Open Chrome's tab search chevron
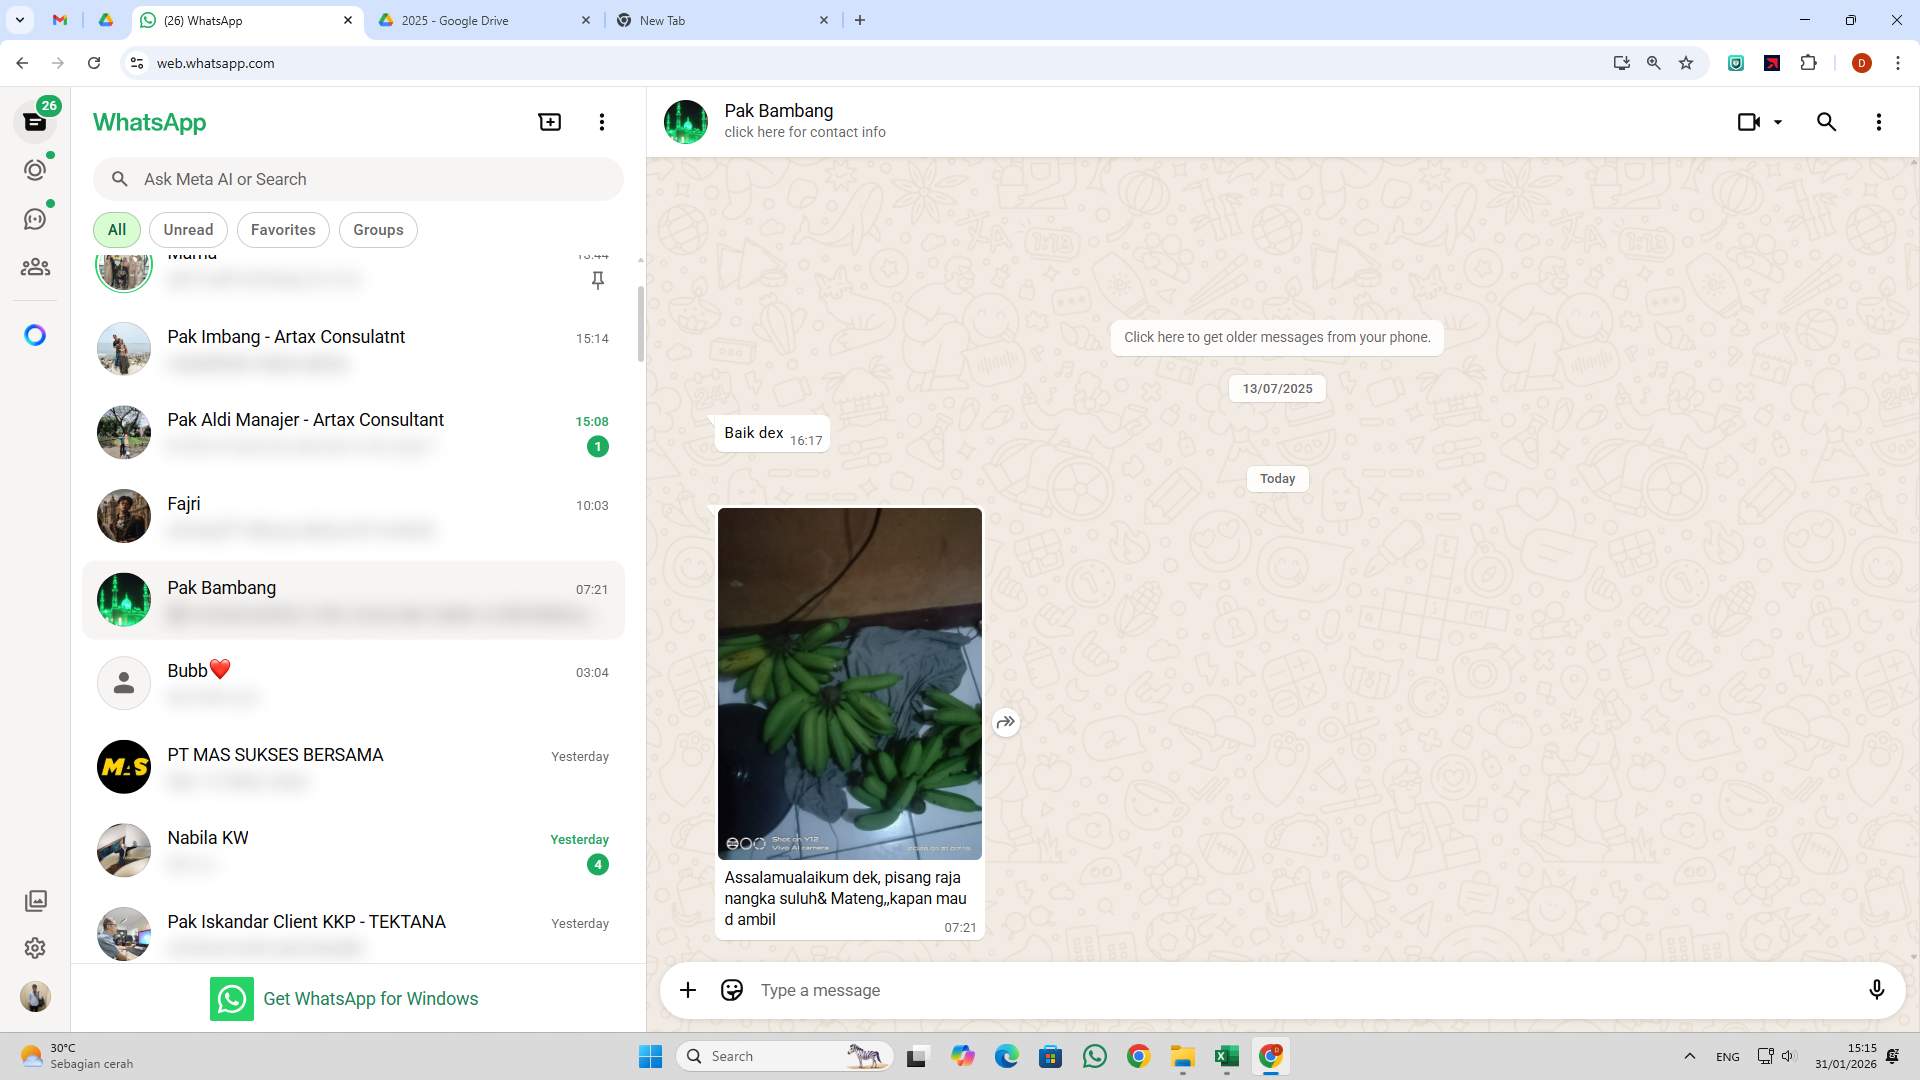 pos(18,20)
